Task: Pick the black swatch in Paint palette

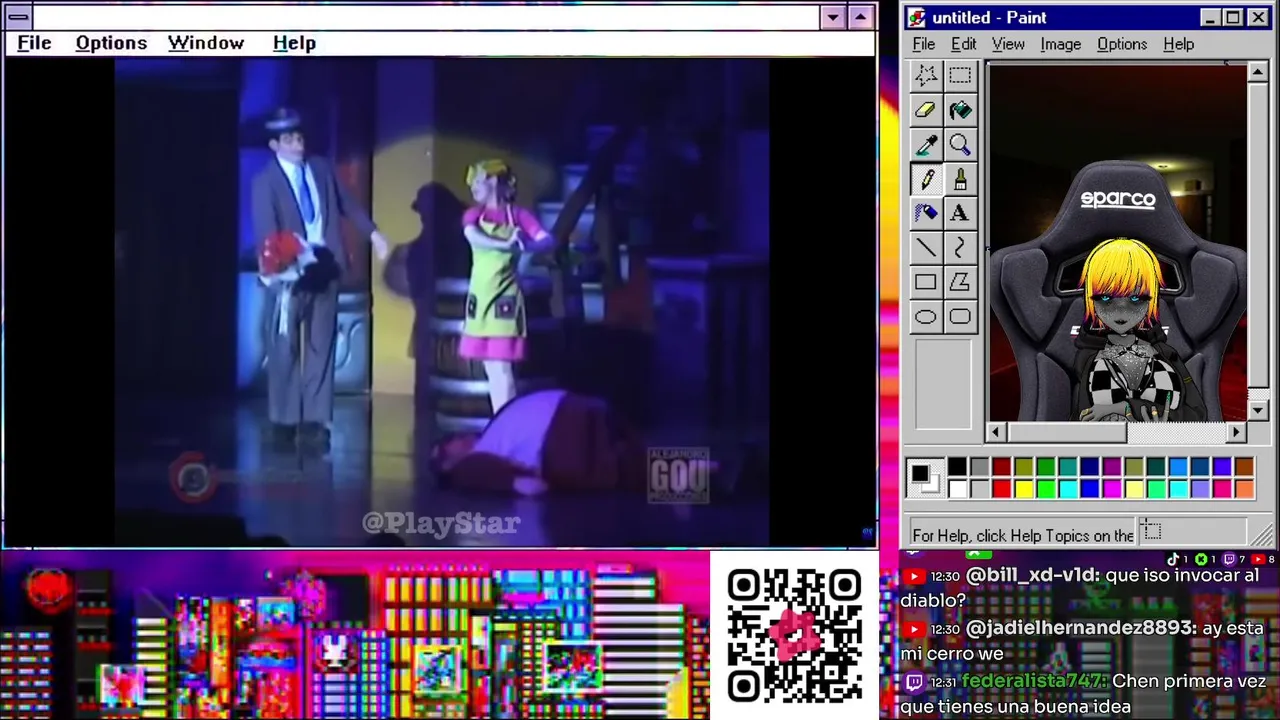Action: [x=957, y=467]
